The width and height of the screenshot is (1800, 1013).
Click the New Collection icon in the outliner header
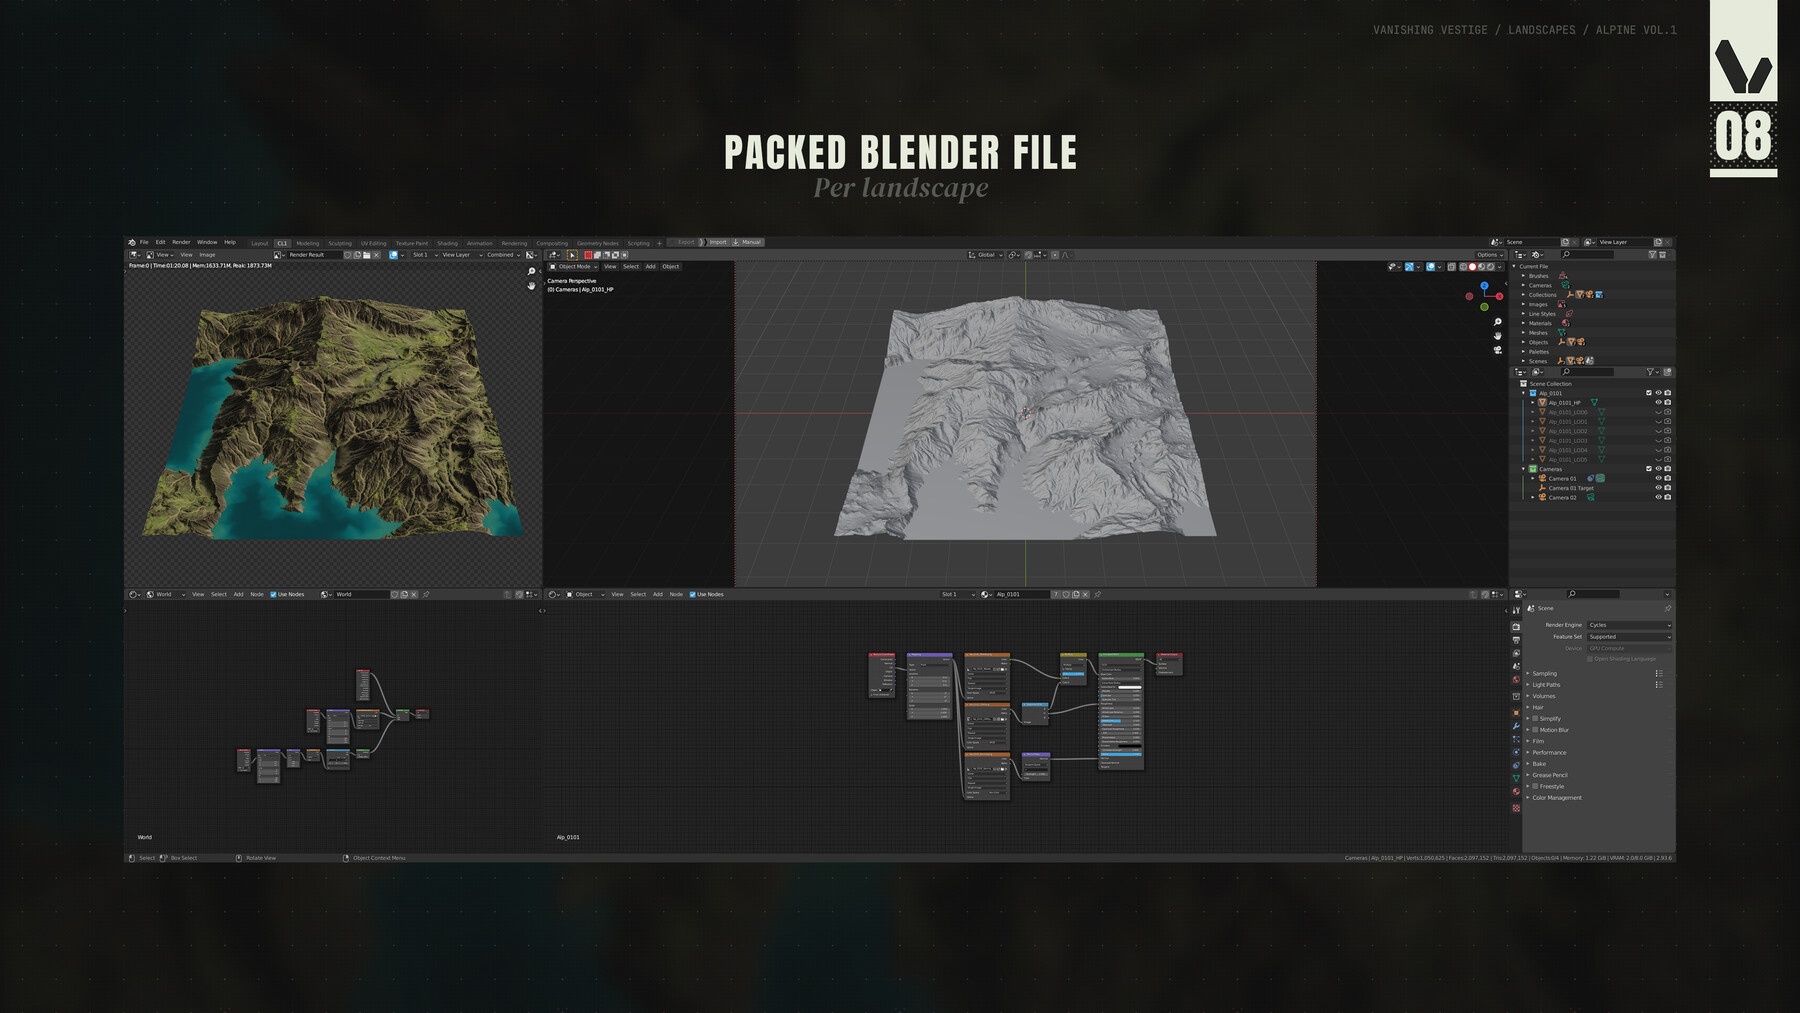coord(1668,372)
